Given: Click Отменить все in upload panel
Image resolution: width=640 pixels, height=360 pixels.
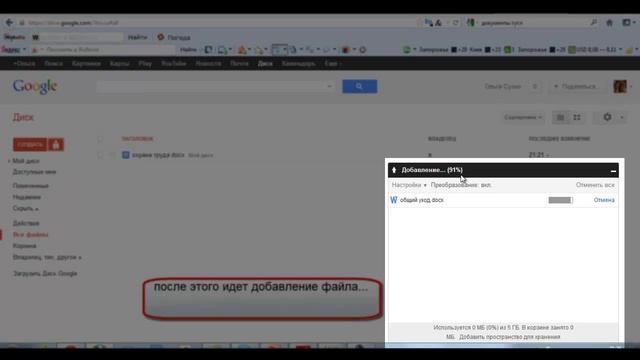Looking at the screenshot, I should [x=595, y=185].
